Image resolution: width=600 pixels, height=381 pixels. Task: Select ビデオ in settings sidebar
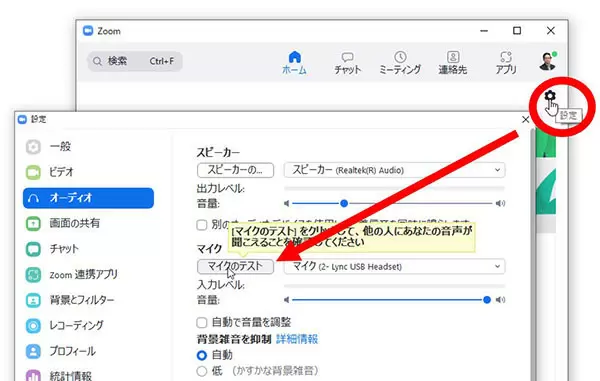[x=88, y=172]
